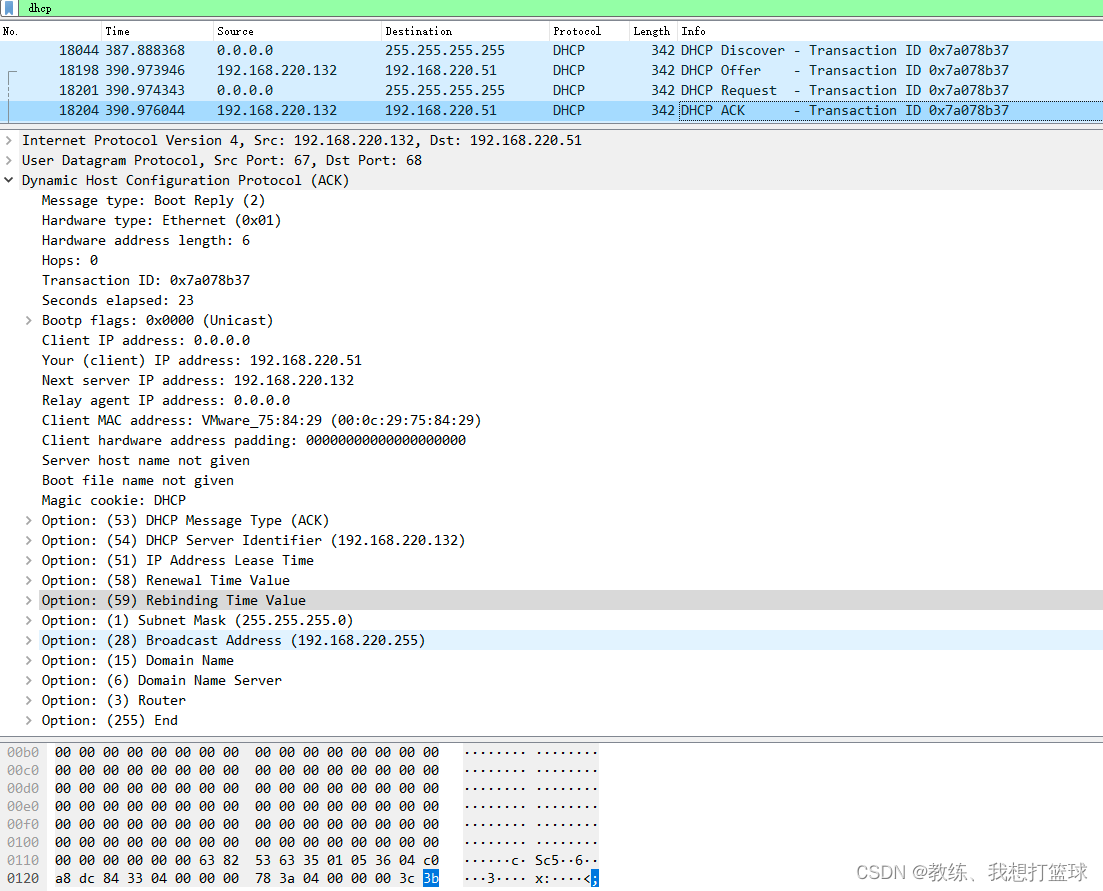This screenshot has height=891, width=1103.
Task: Expand the Internet Protocol Version 4 section
Action: coord(10,140)
